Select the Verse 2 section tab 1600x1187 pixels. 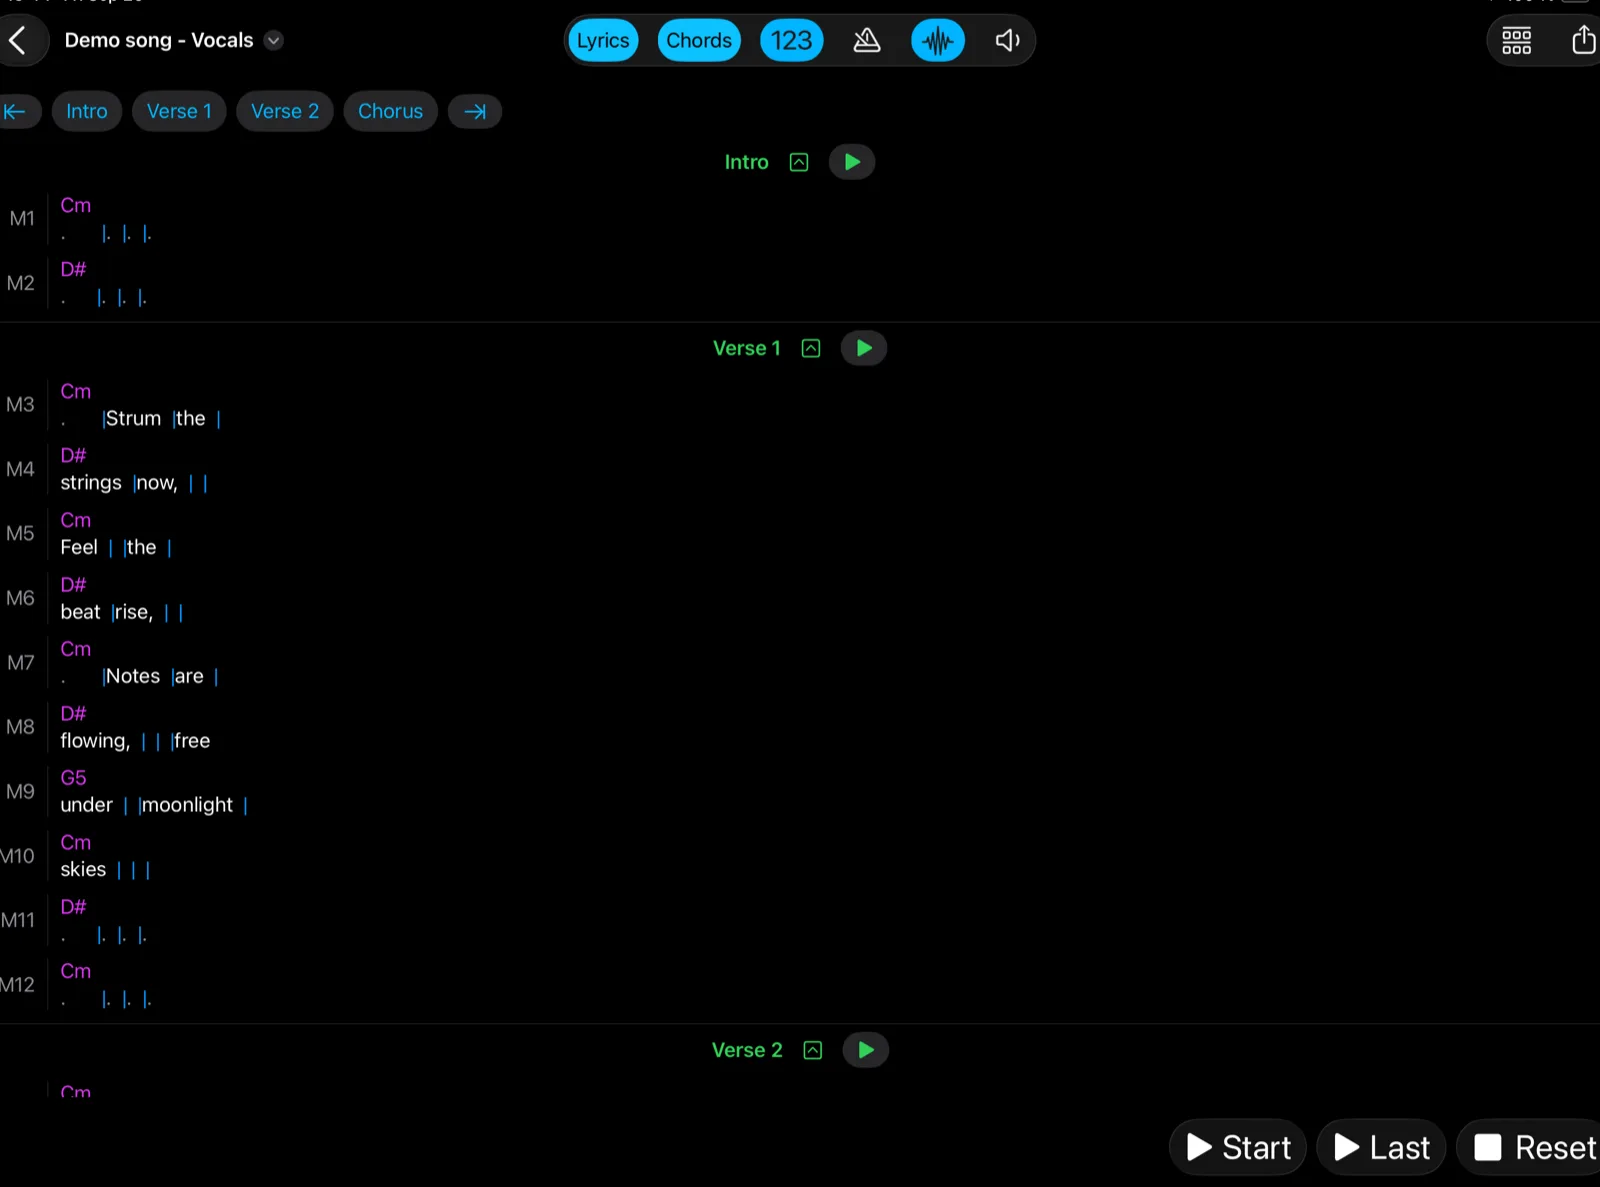pyautogui.click(x=285, y=111)
